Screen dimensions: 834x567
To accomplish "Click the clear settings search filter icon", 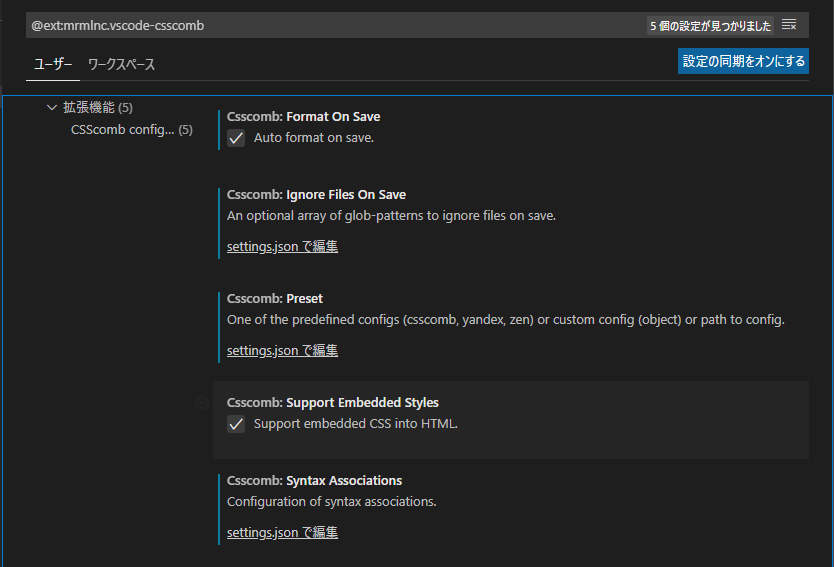I will [x=789, y=25].
